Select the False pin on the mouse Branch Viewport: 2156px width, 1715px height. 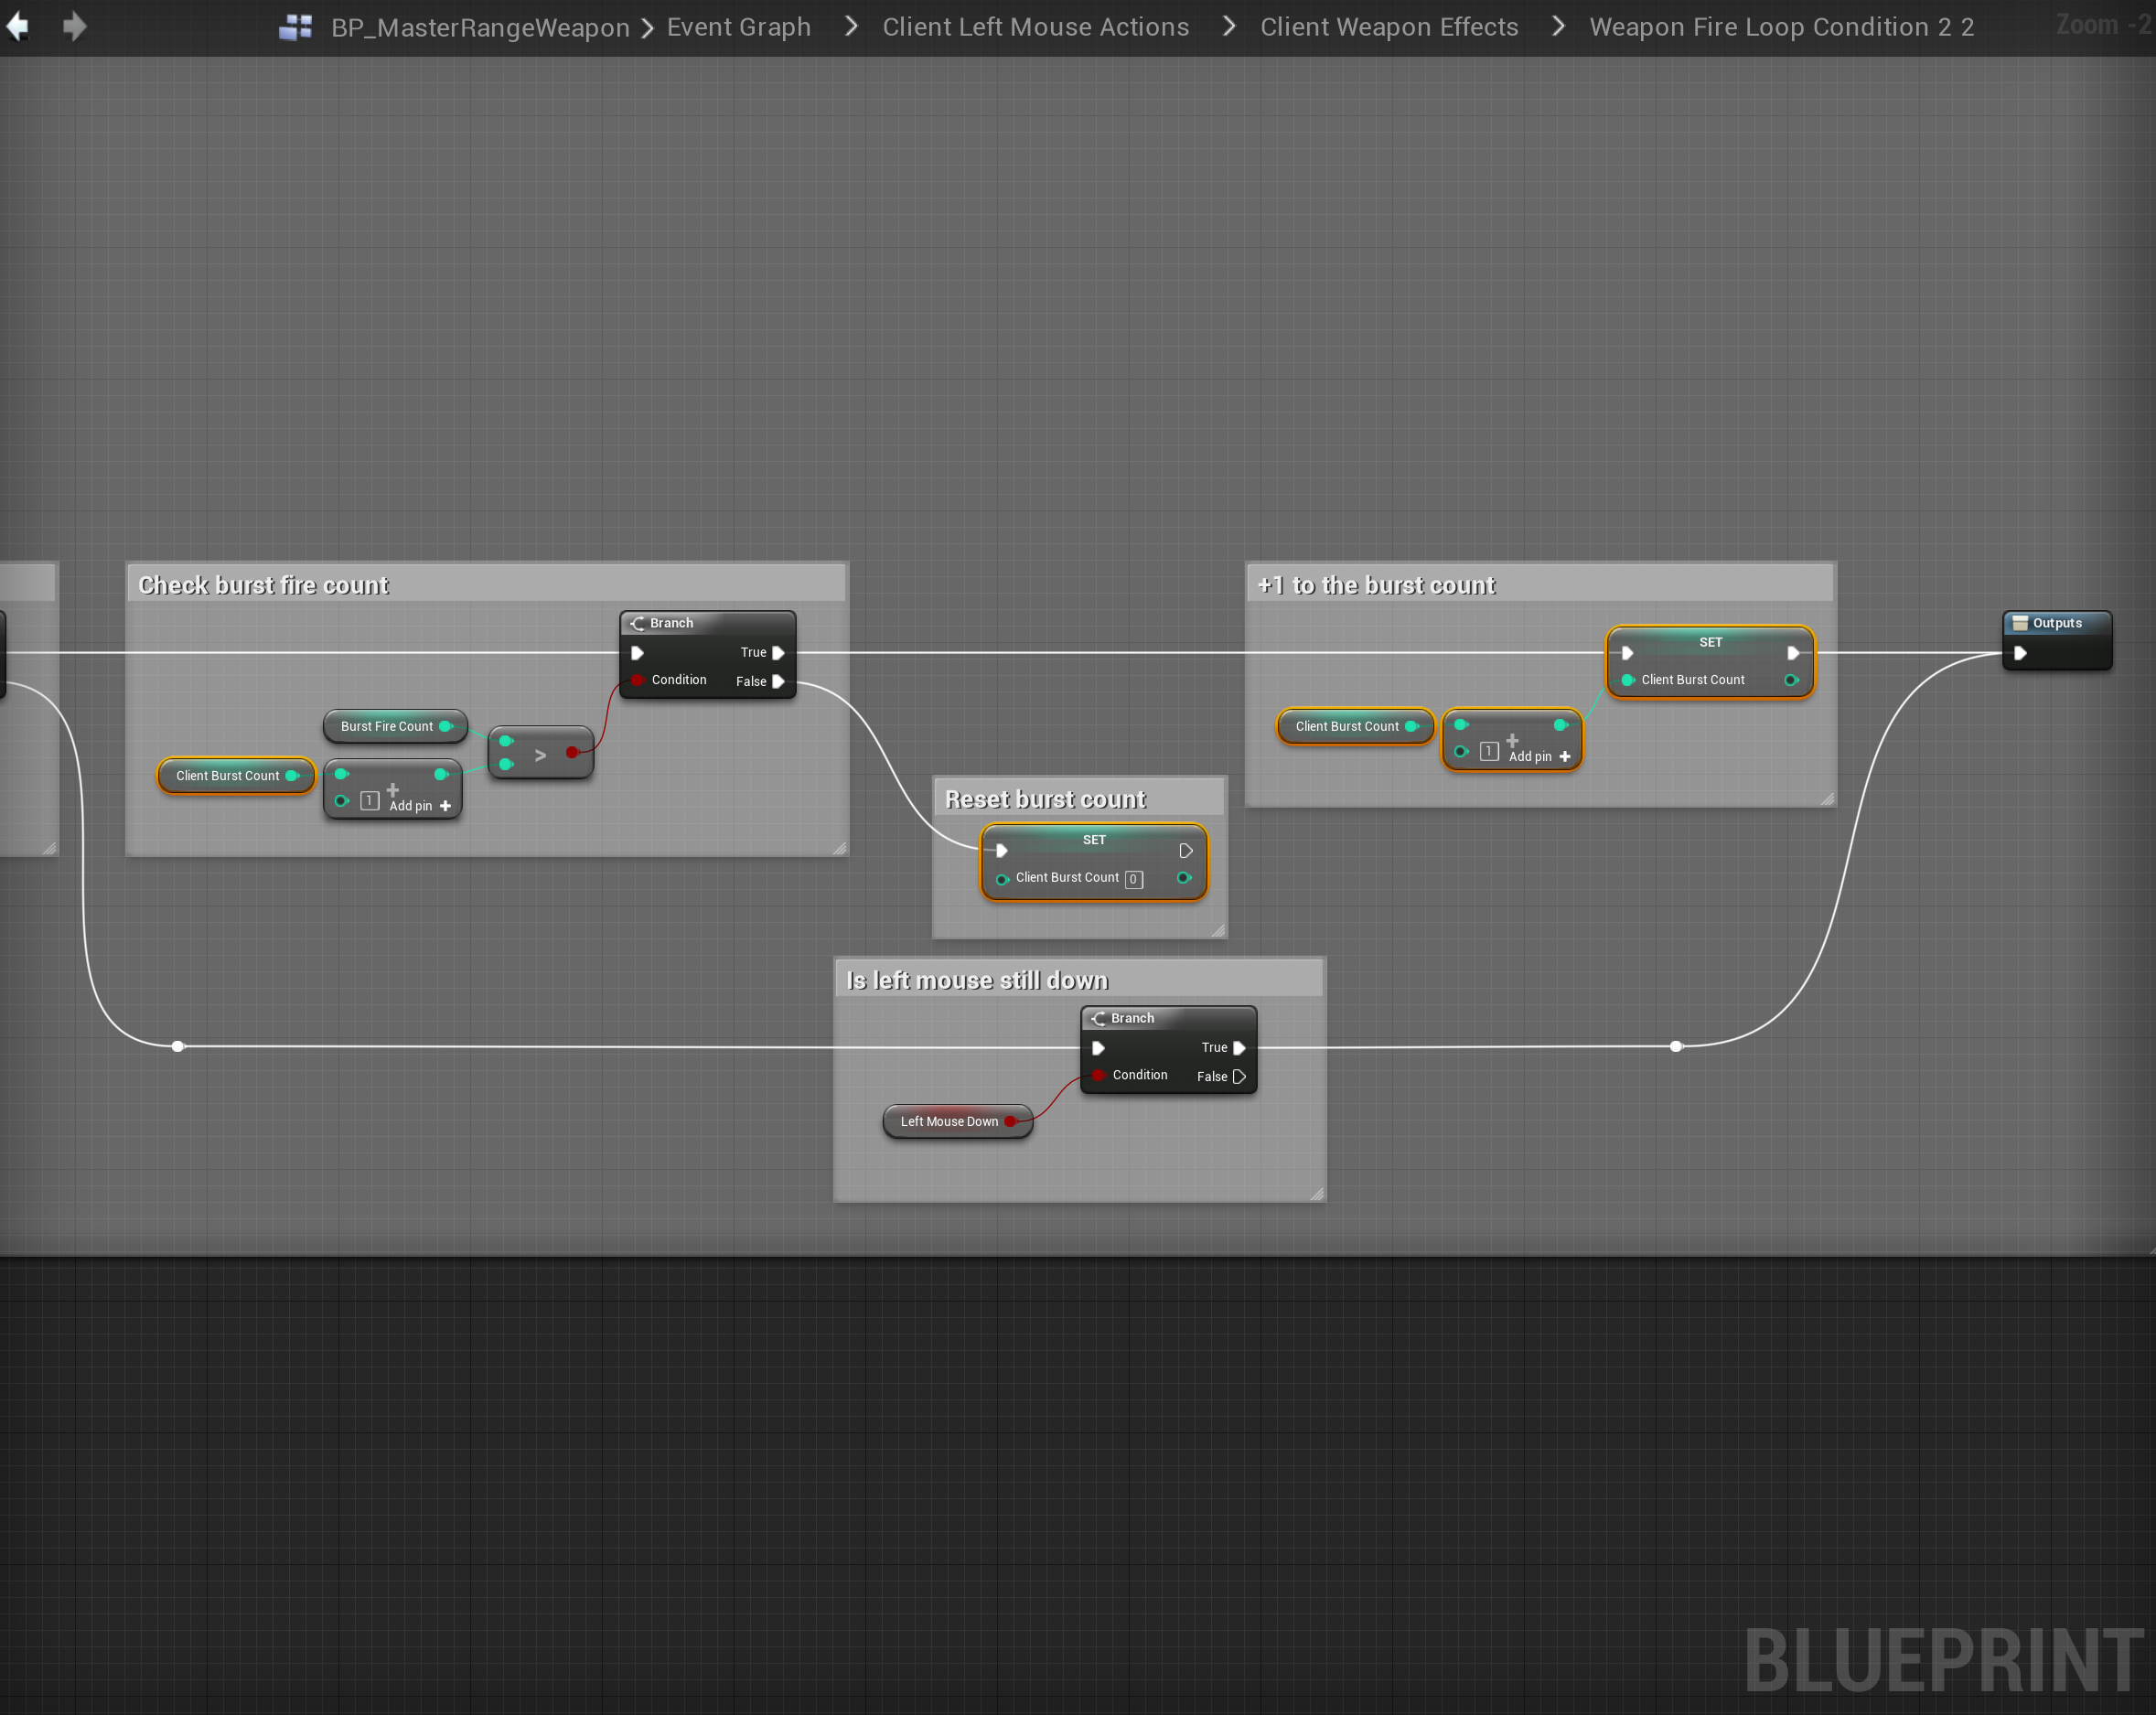click(1239, 1077)
